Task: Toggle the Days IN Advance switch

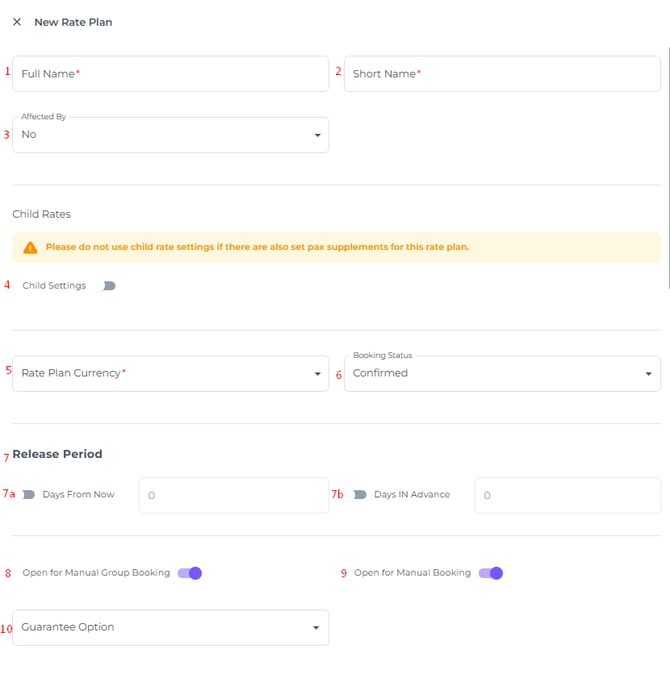Action: click(x=359, y=495)
